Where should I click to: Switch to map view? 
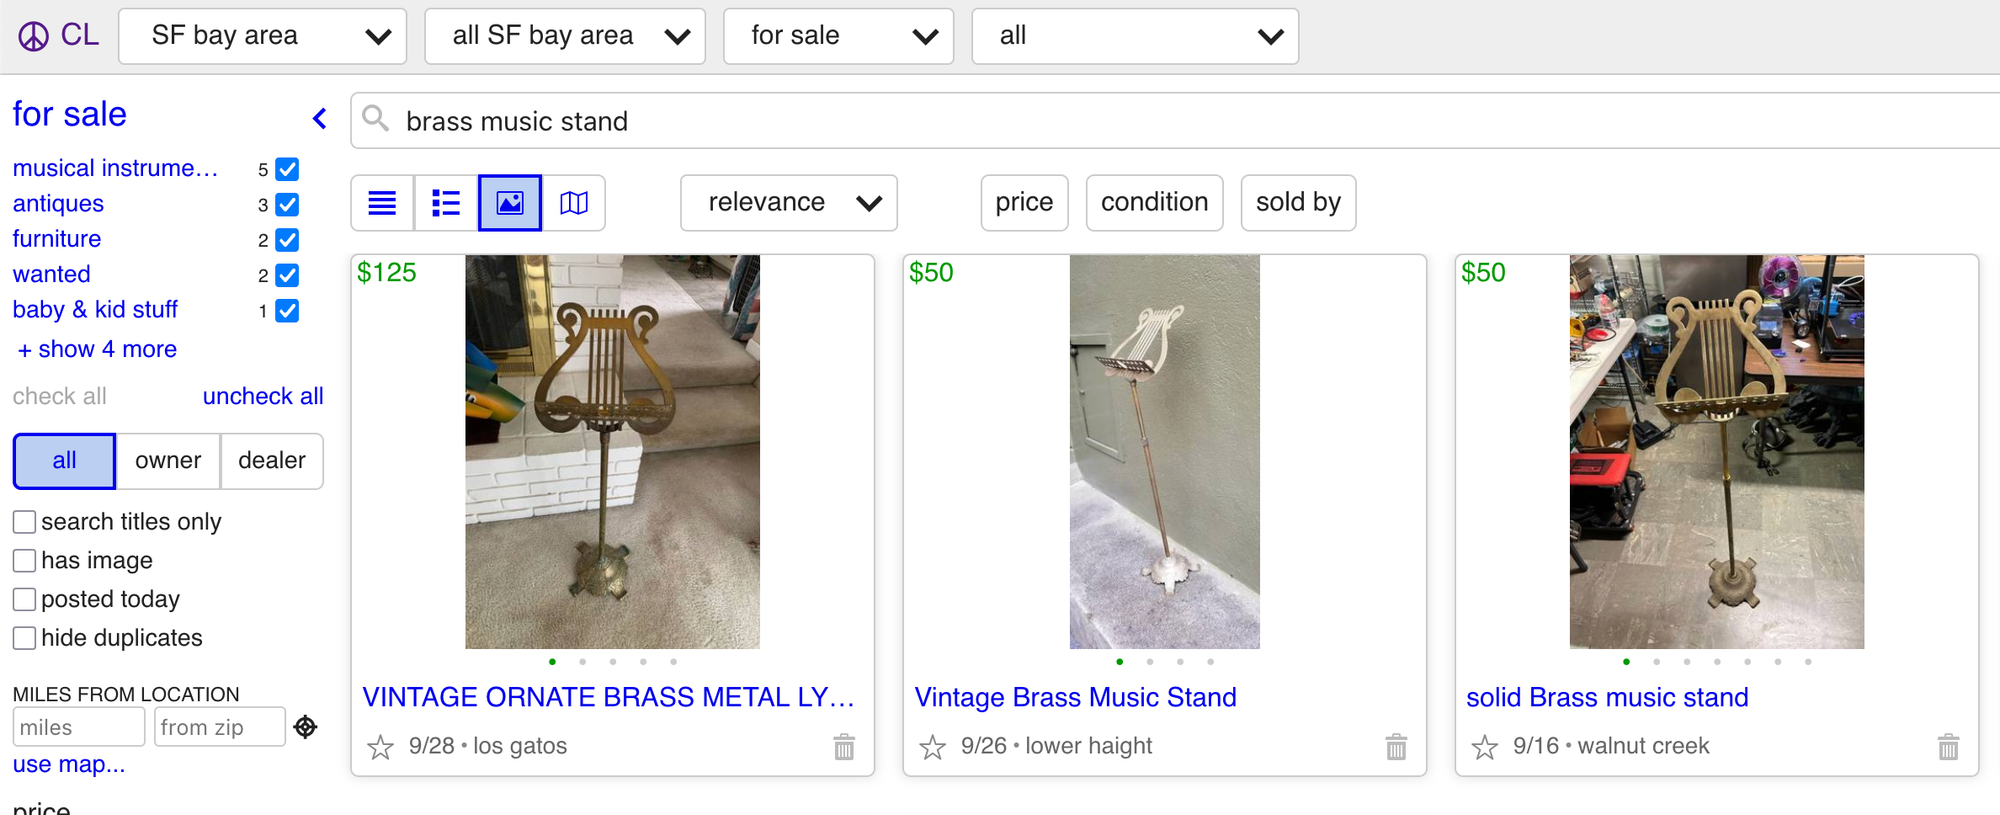[x=573, y=202]
